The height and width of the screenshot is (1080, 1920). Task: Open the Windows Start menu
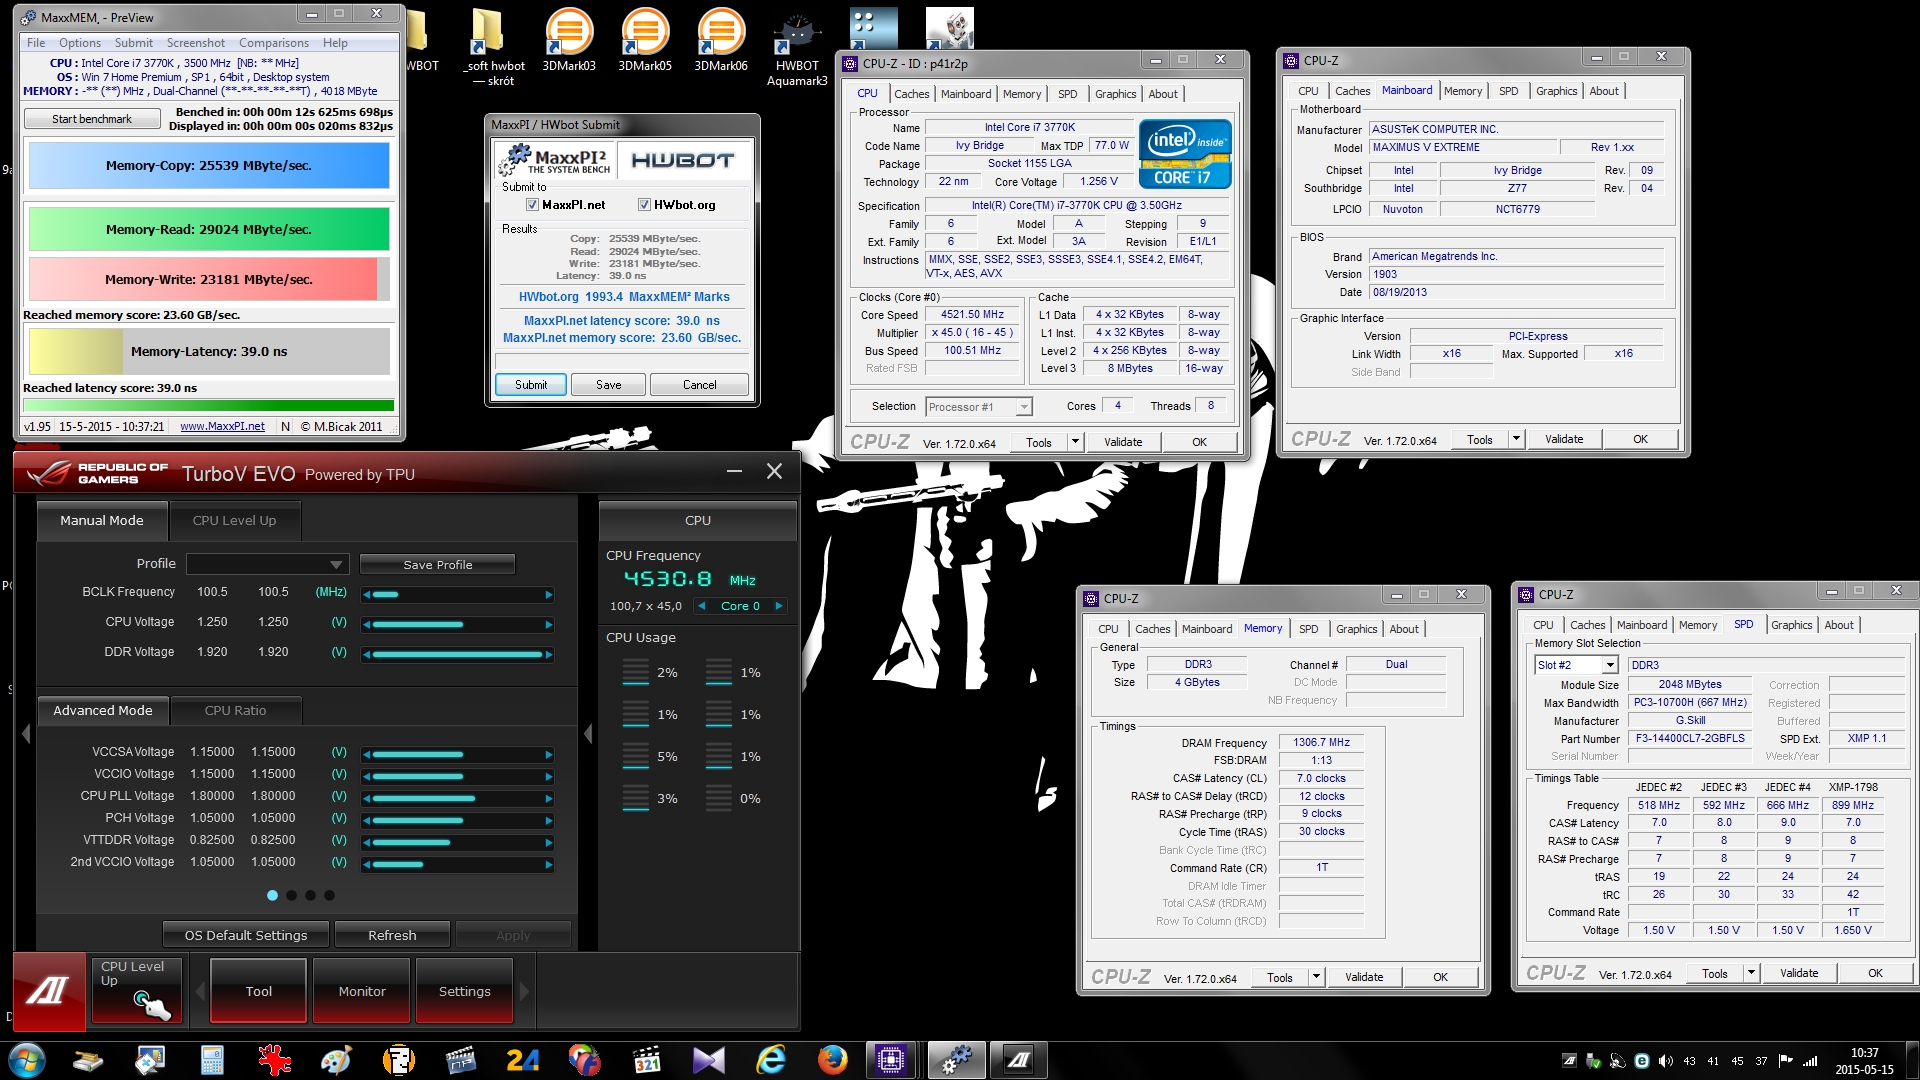27,1060
